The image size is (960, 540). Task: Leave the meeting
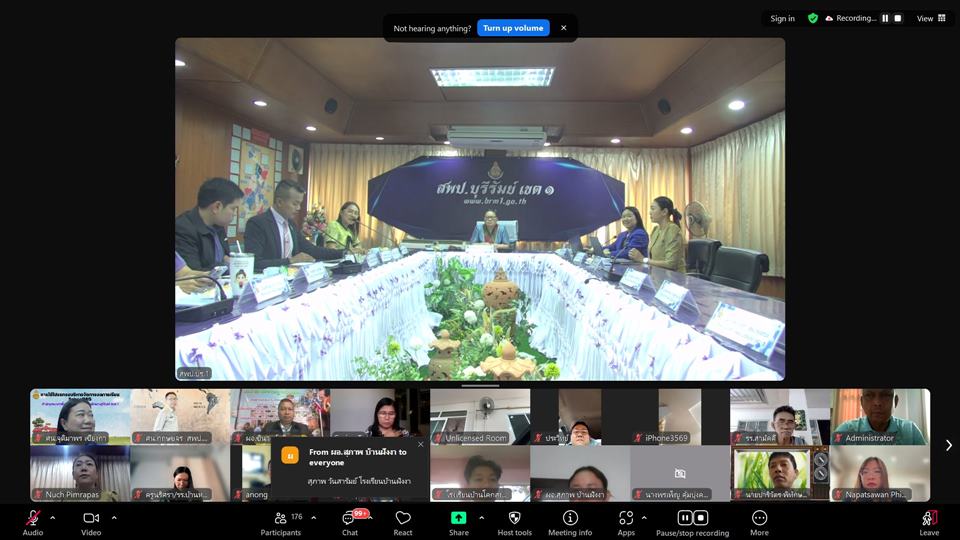tap(929, 523)
